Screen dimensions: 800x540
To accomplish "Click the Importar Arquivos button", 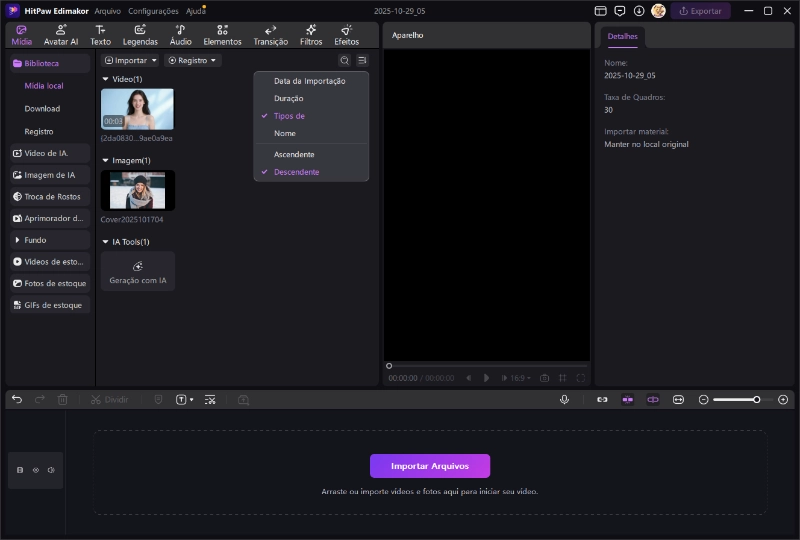I will tap(430, 466).
